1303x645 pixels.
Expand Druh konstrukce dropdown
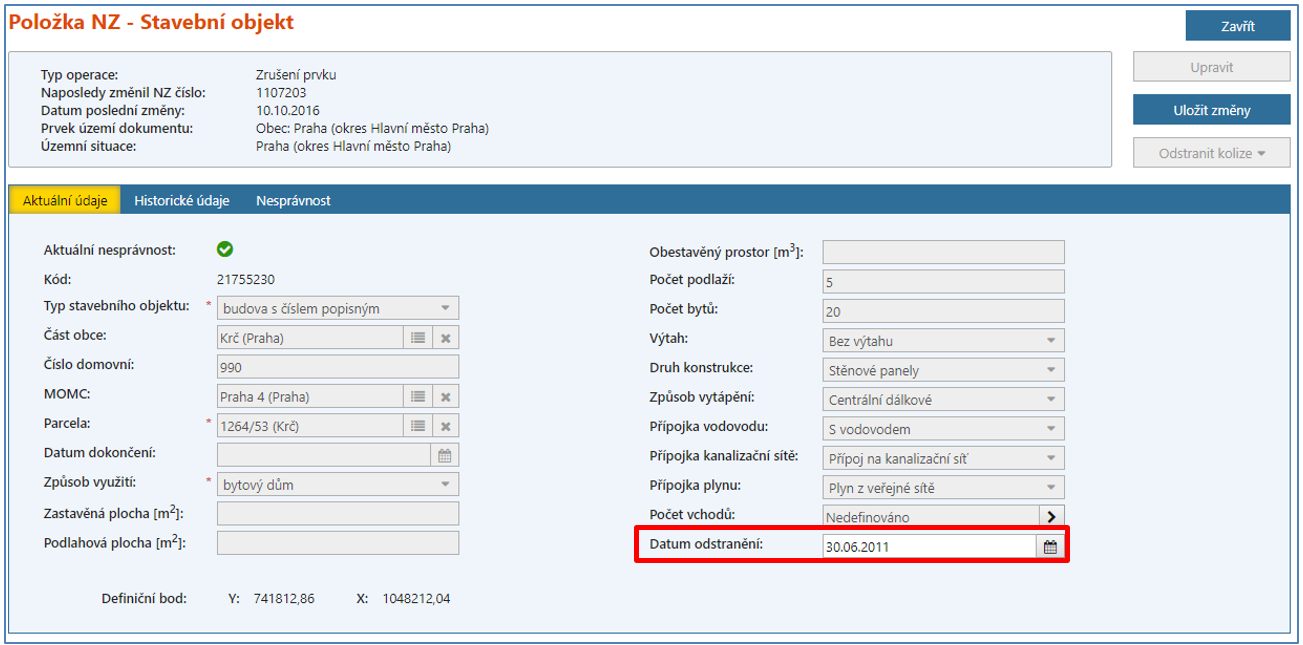[x=1050, y=370]
